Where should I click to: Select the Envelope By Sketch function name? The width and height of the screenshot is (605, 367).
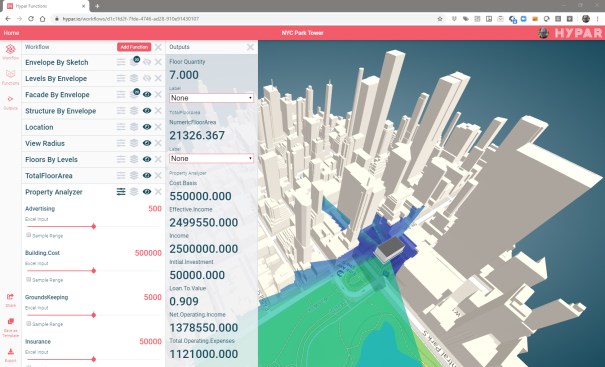[x=57, y=63]
